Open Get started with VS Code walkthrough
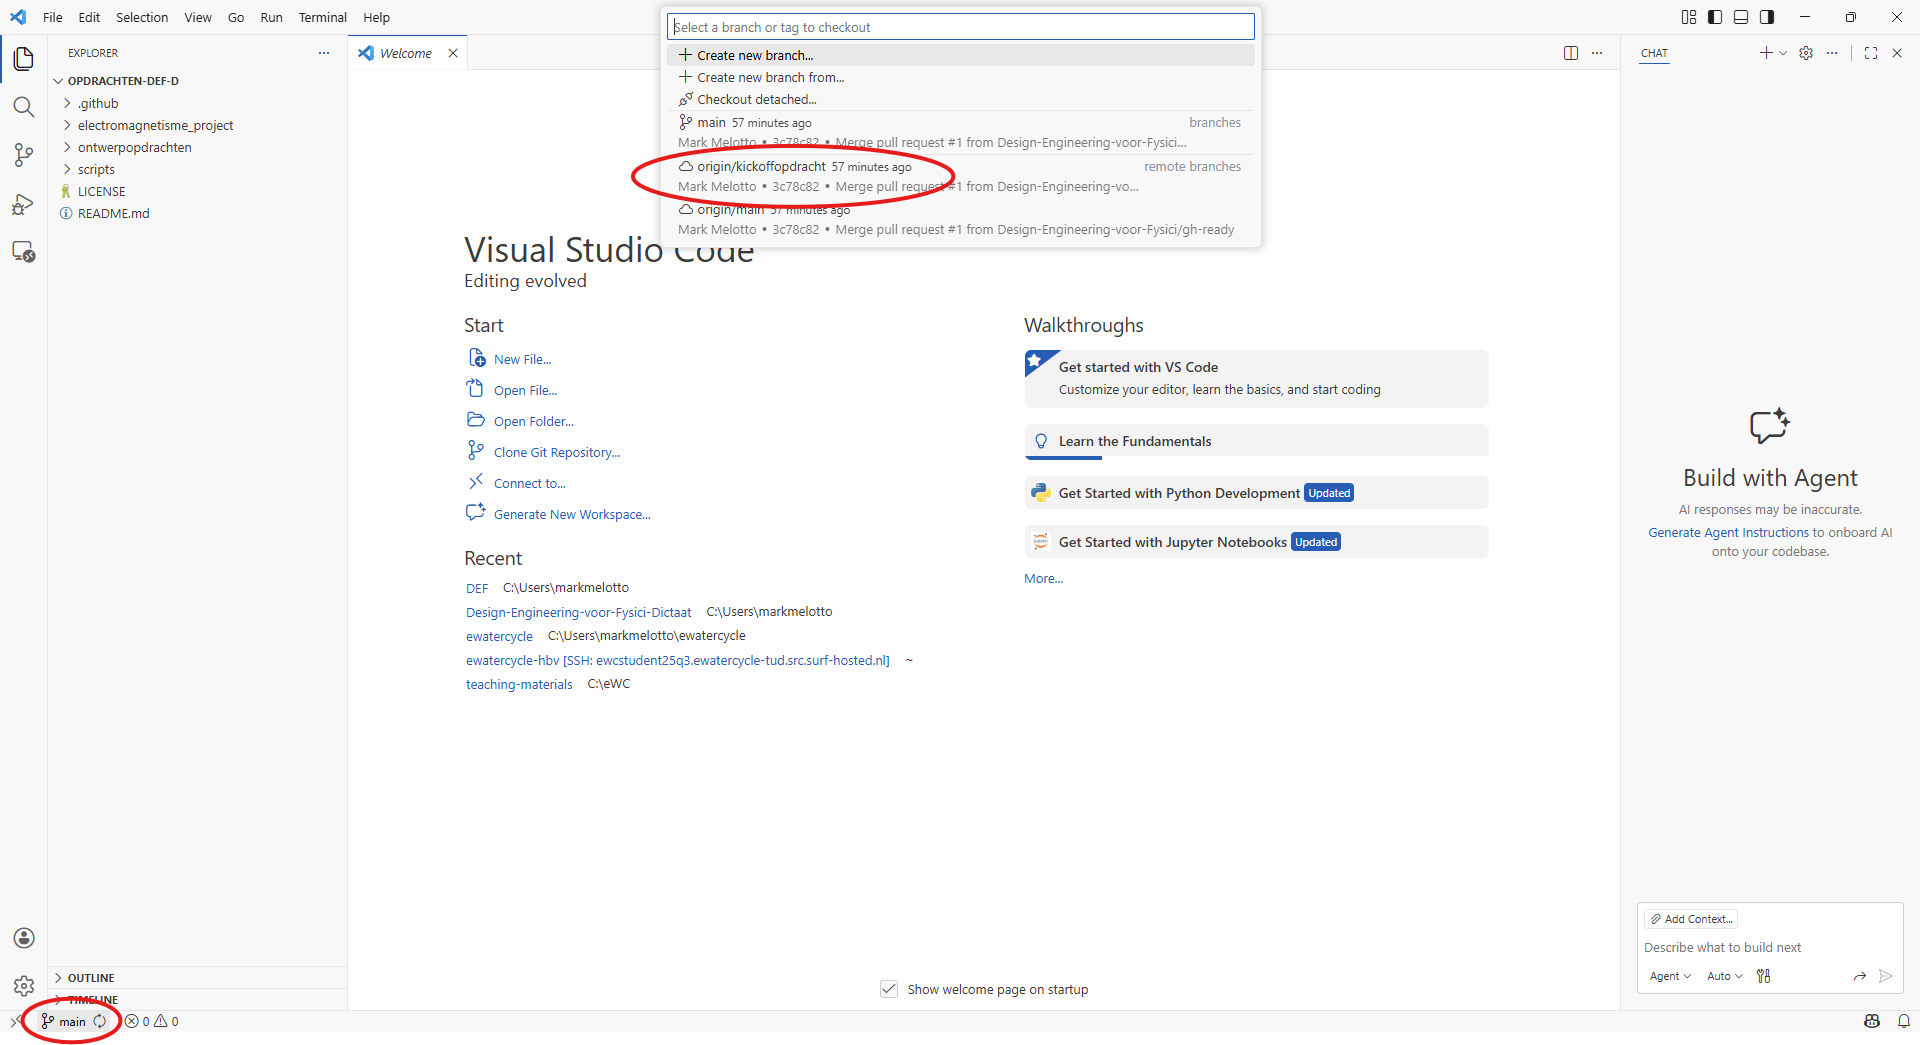This screenshot has width=1920, height=1045. [1257, 378]
